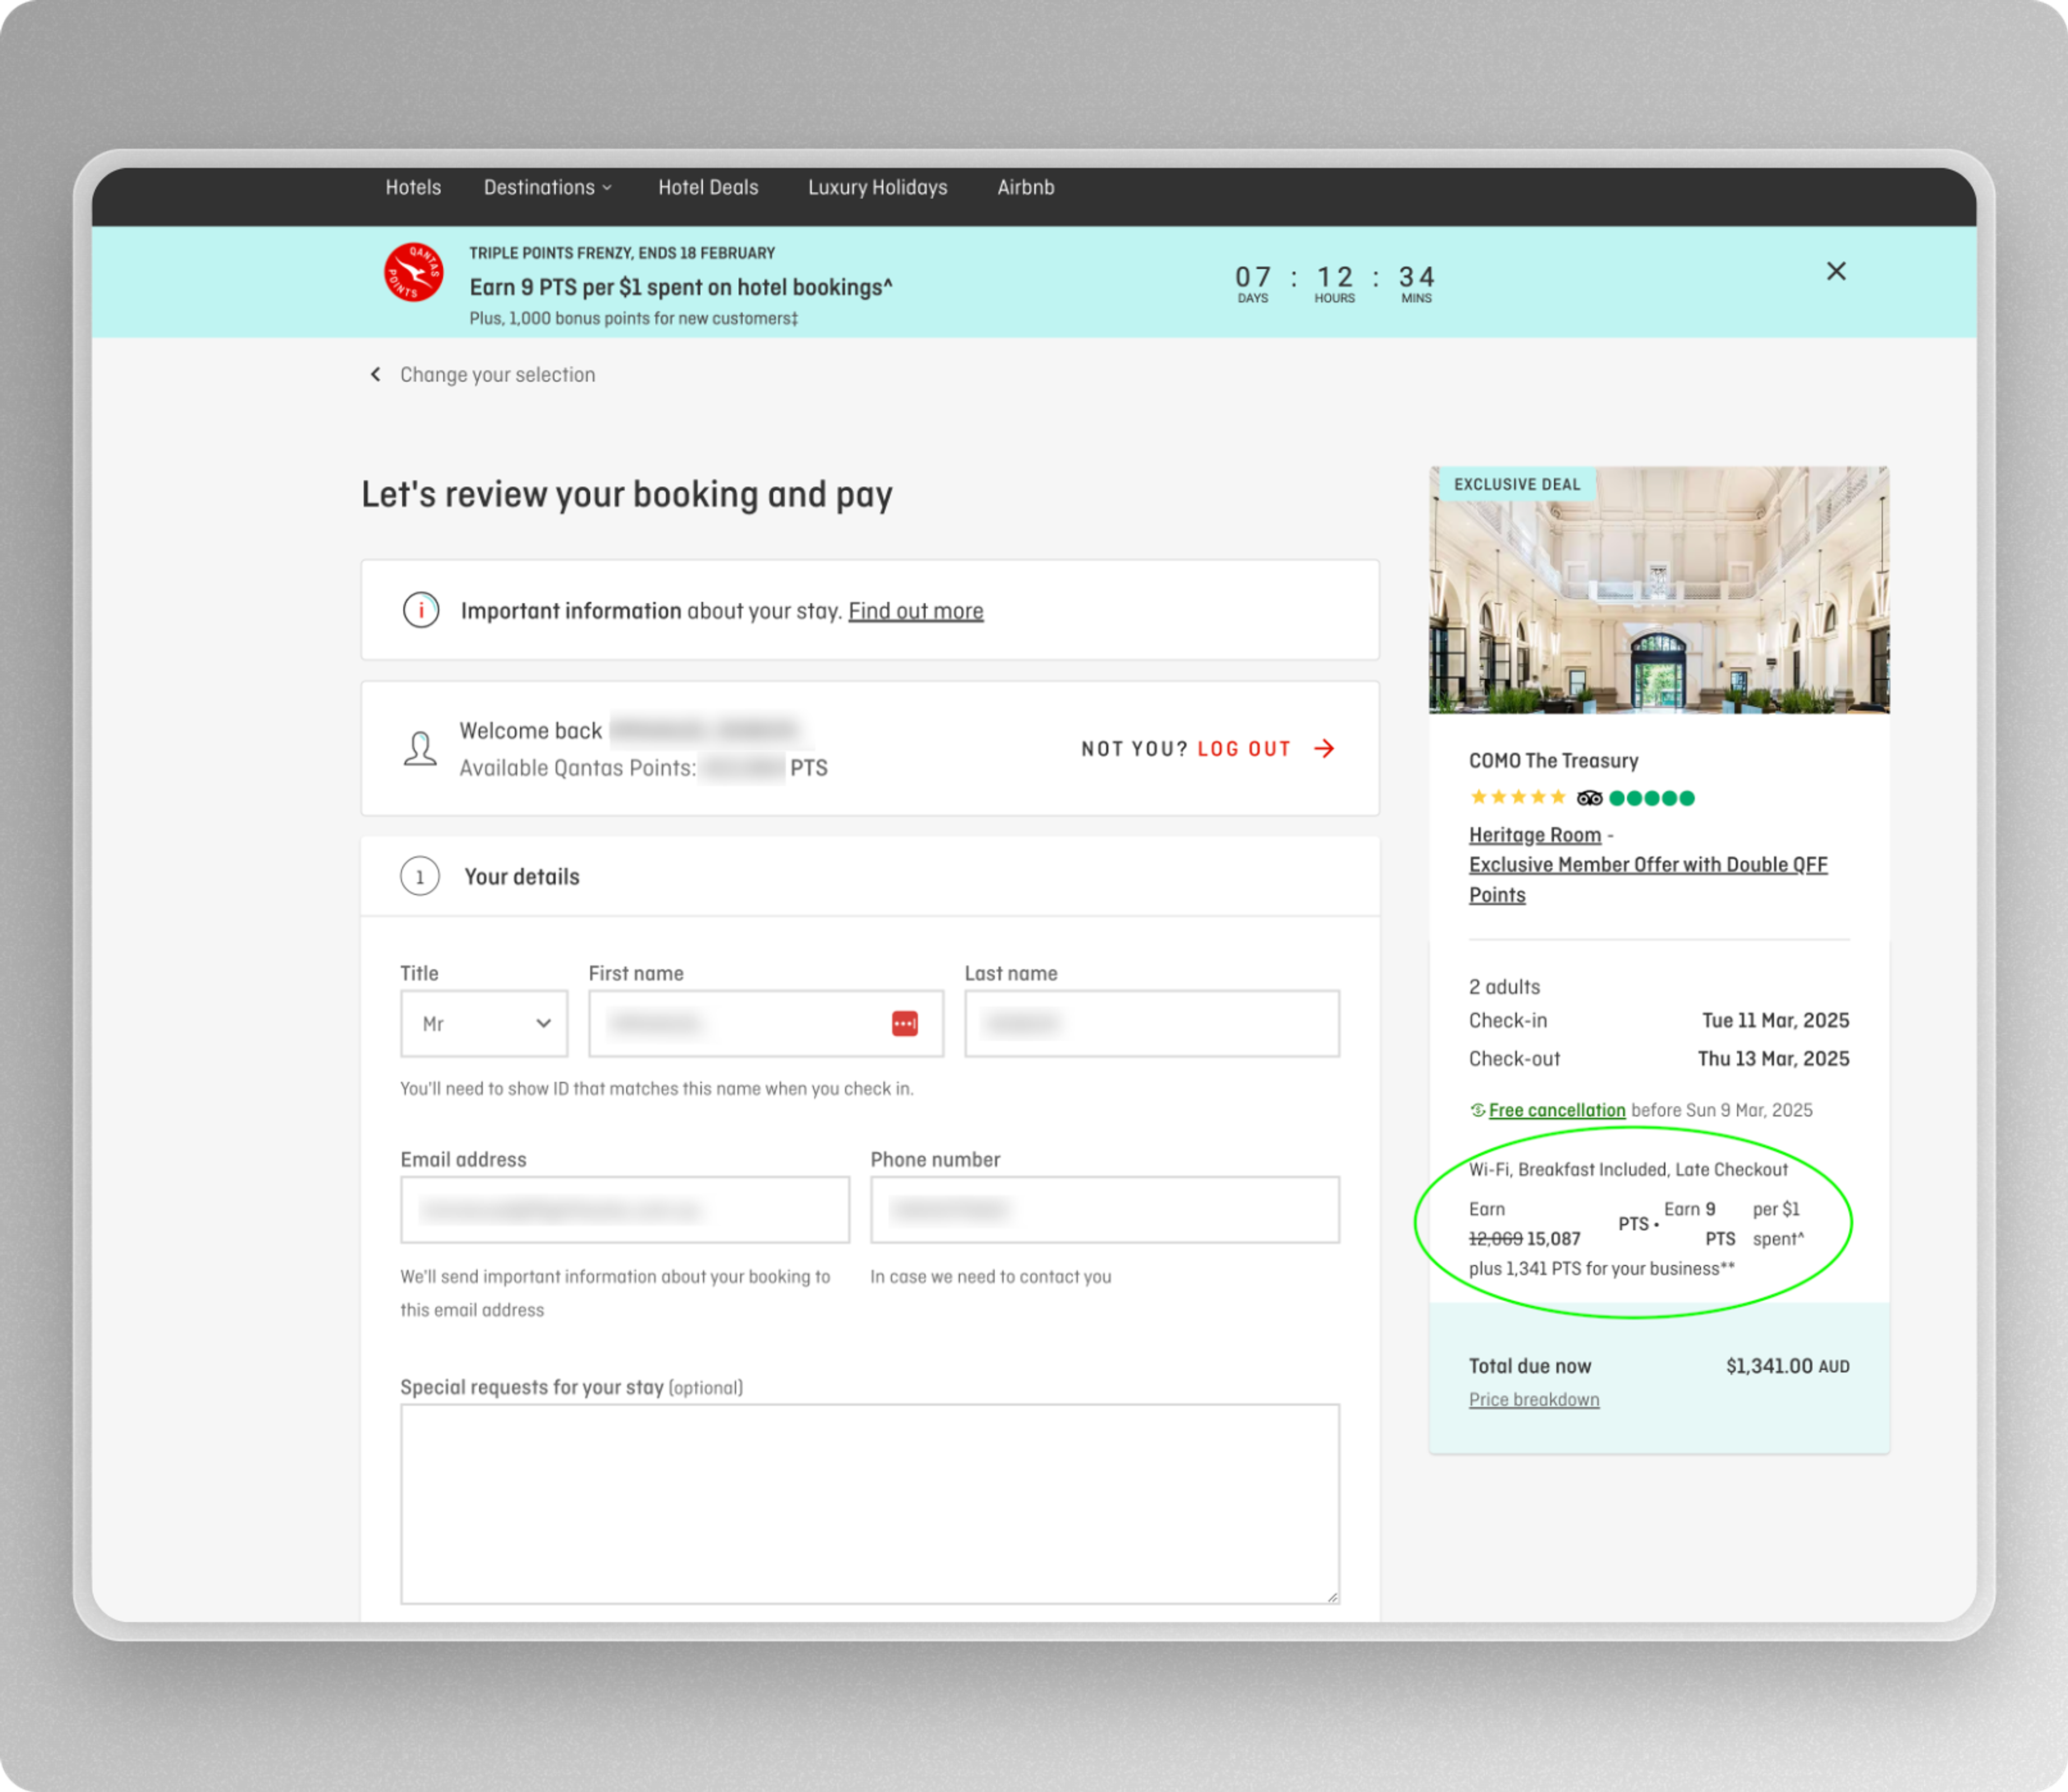This screenshot has height=1792, width=2068.
Task: Click the close banner X icon
Action: click(1836, 273)
